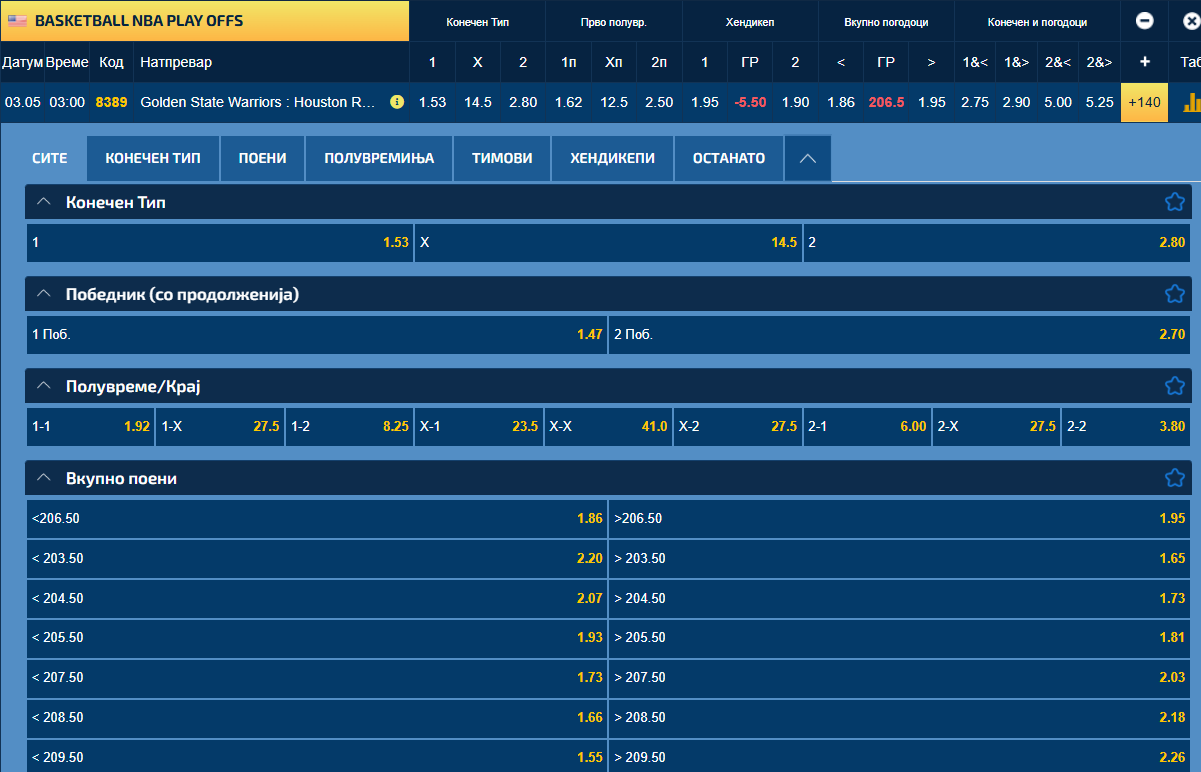Star the Вкупно поени market

pyautogui.click(x=1174, y=478)
